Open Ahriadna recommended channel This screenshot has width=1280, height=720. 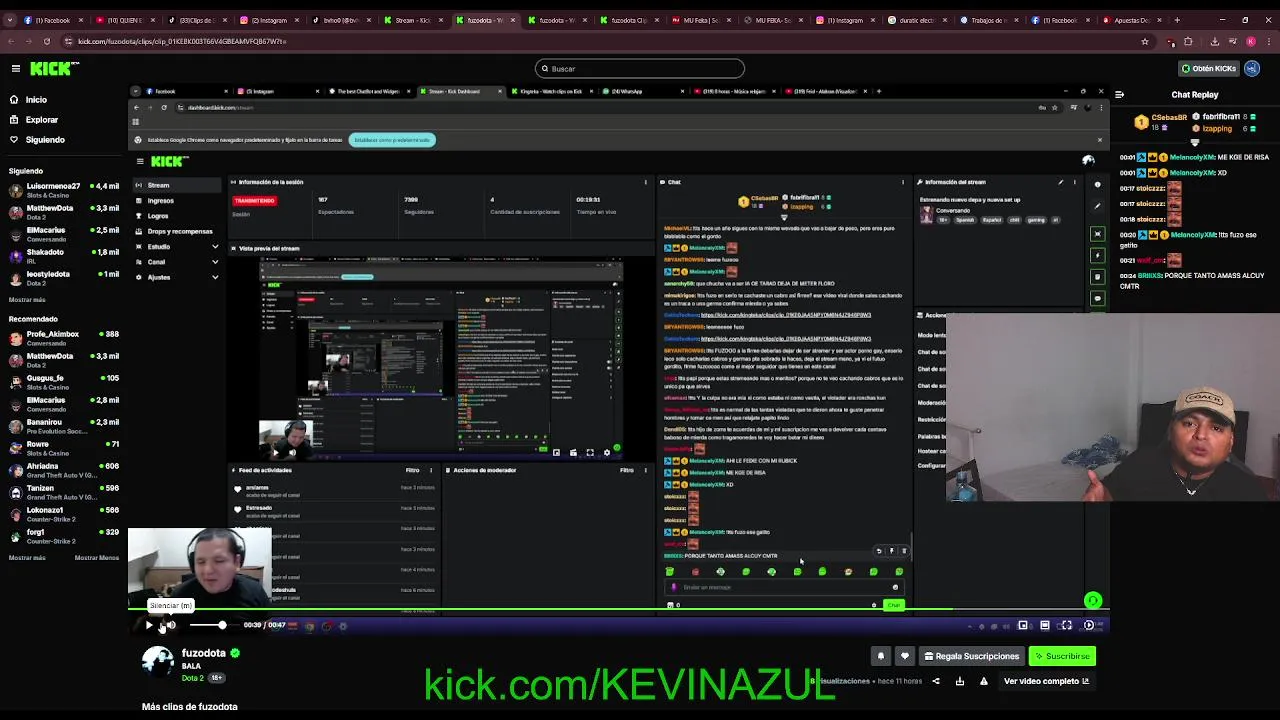coord(64,470)
